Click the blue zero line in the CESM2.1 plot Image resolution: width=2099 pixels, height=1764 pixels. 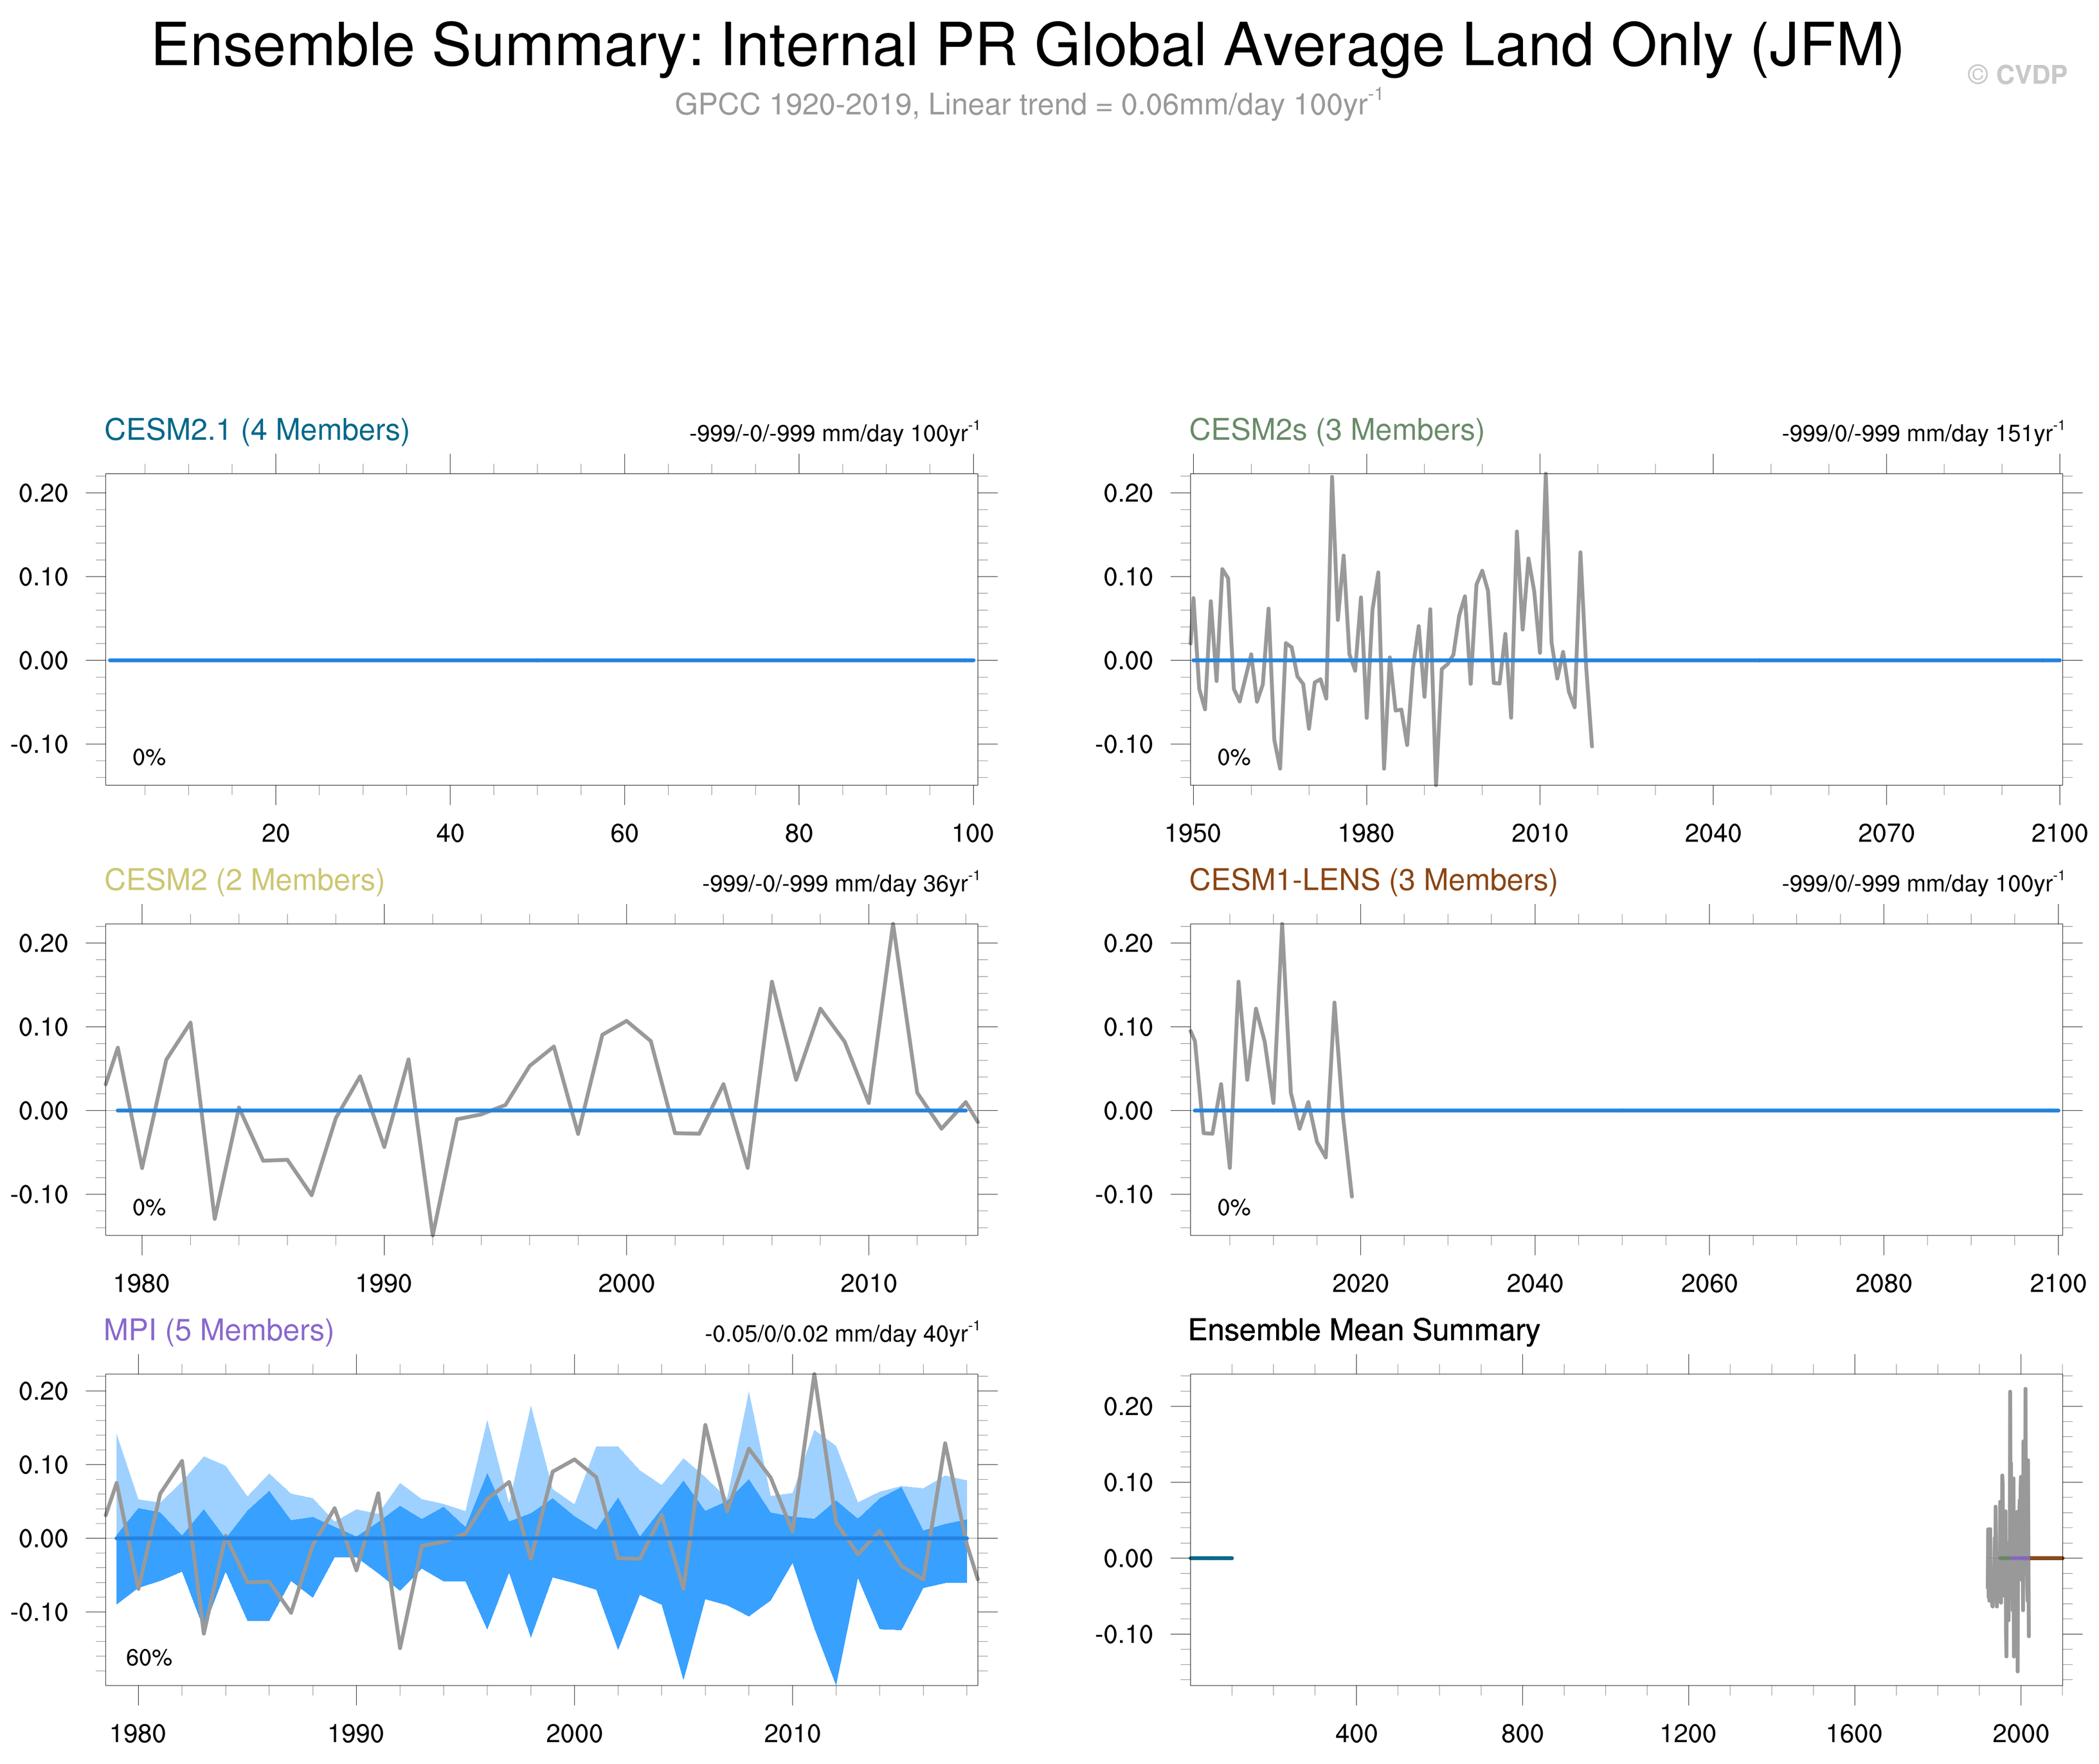(540, 660)
